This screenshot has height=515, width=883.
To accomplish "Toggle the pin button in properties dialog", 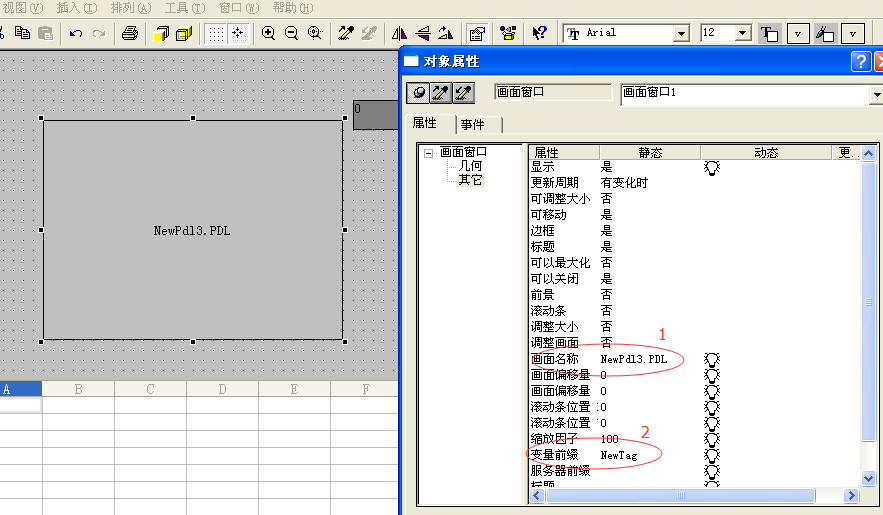I will 418,93.
